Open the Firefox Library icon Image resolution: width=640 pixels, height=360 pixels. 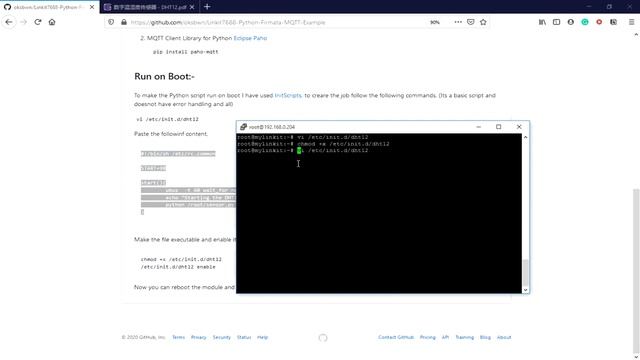point(542,22)
